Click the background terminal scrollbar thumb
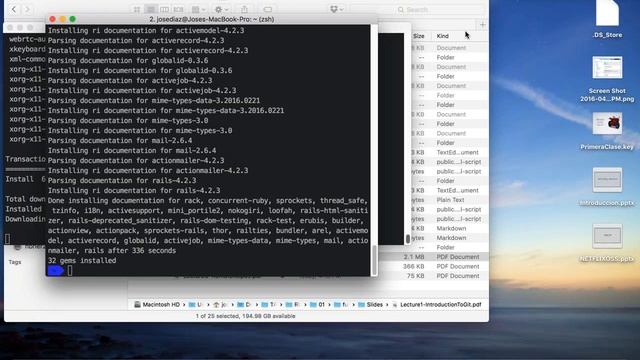This screenshot has width=640, height=360. [407, 239]
